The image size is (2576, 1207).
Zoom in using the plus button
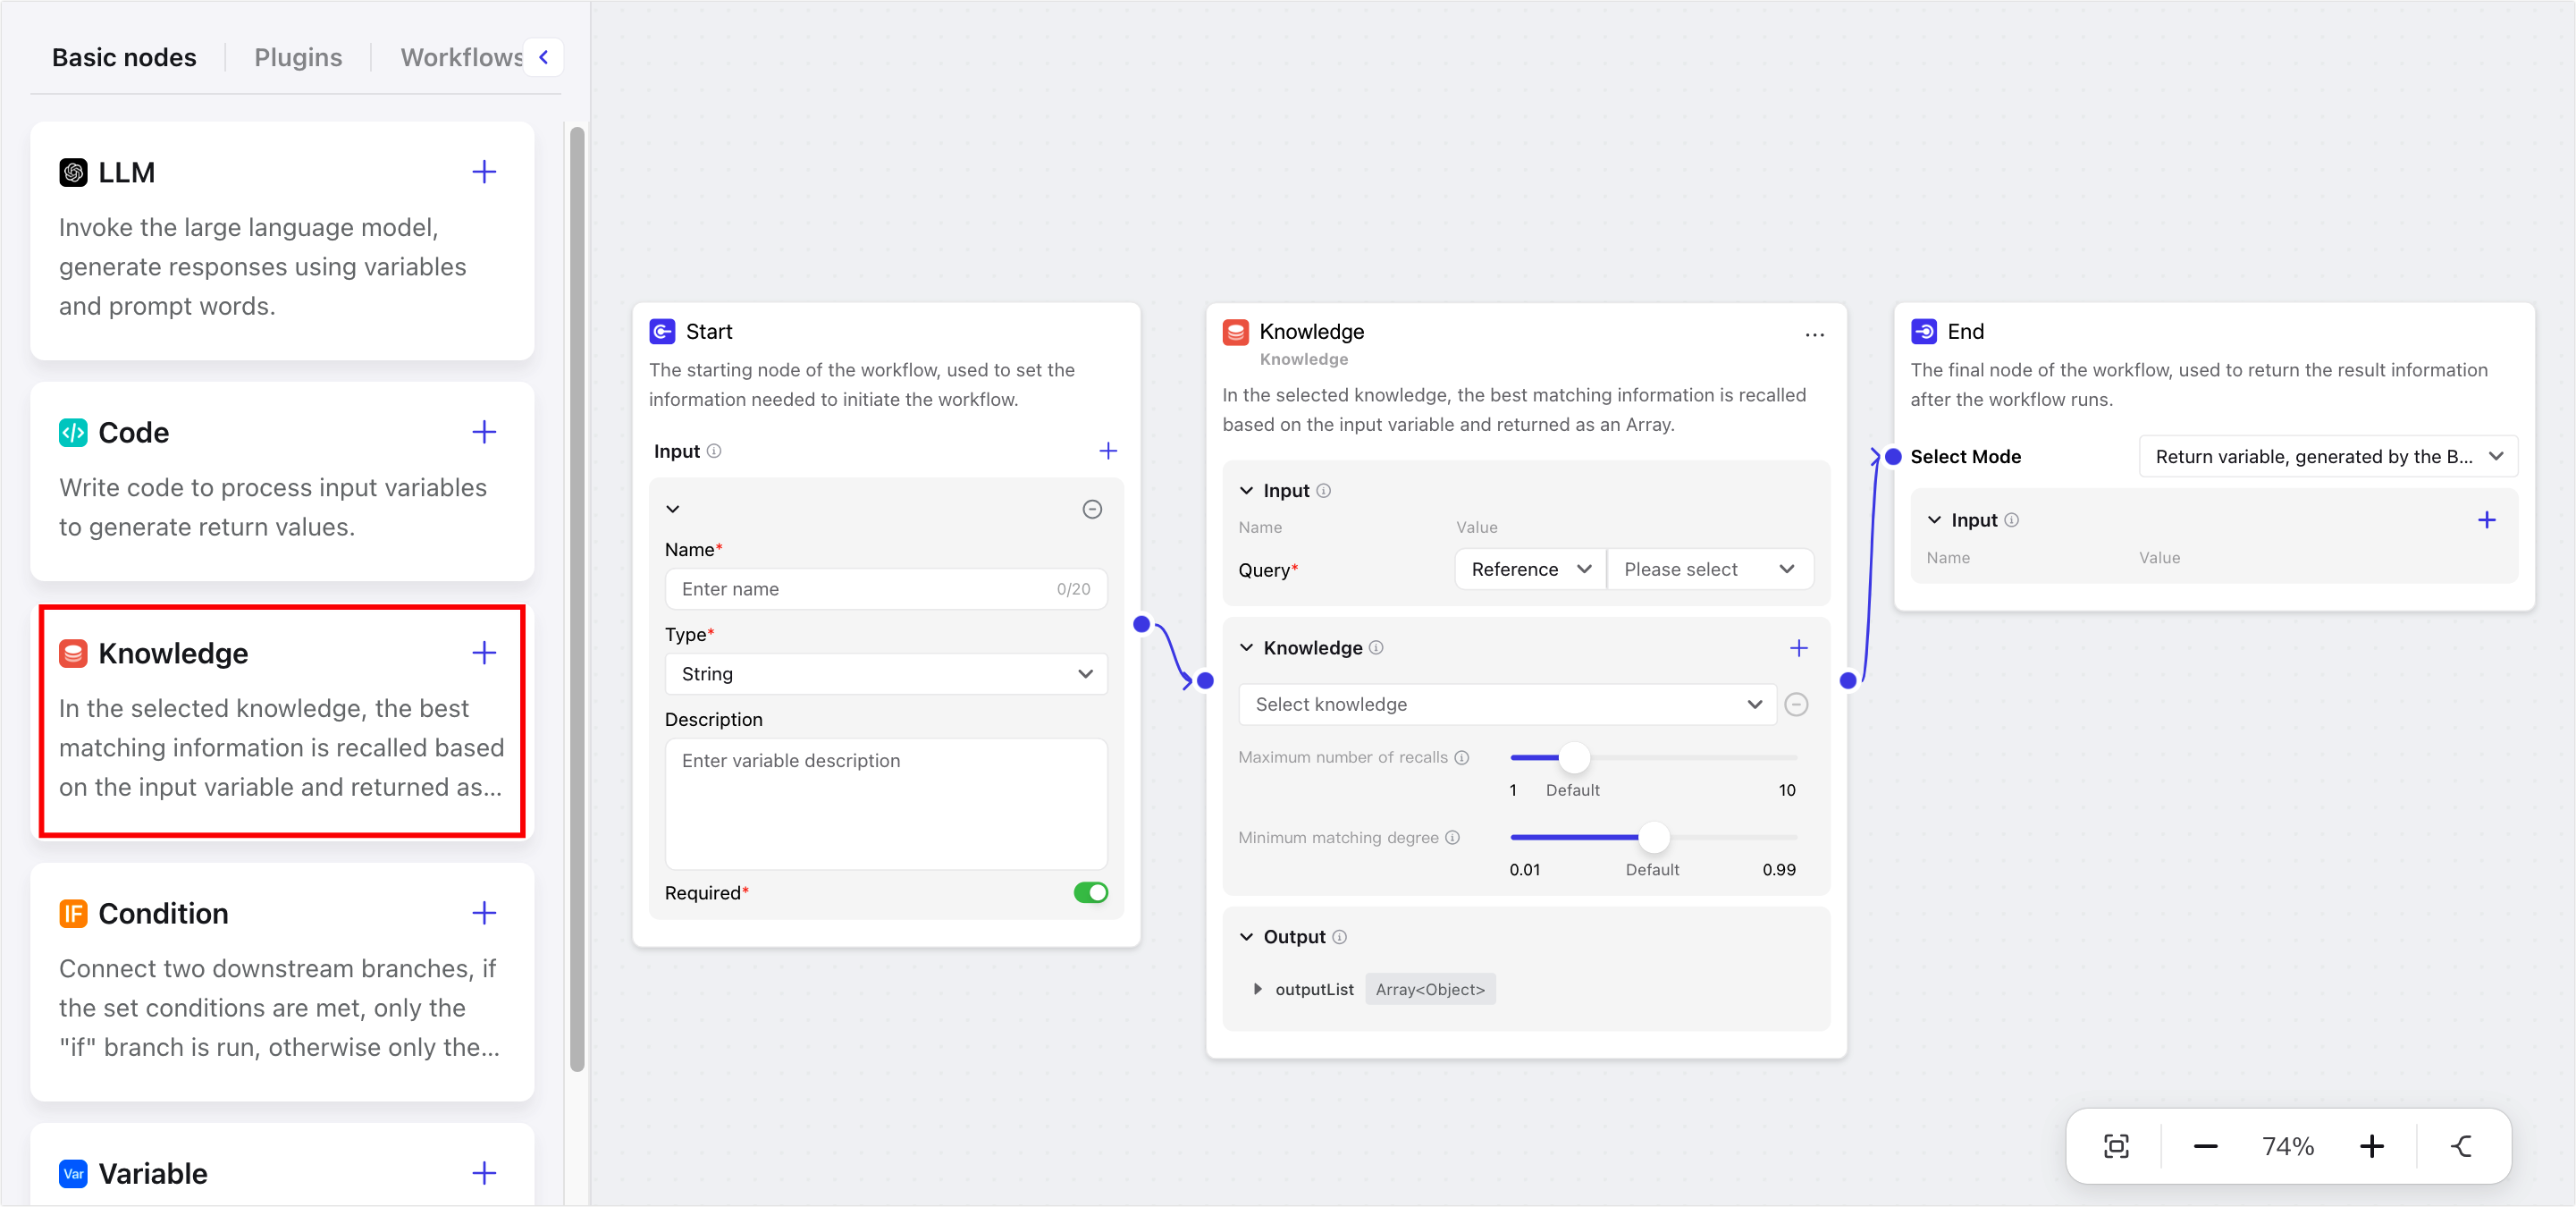click(x=2371, y=1146)
